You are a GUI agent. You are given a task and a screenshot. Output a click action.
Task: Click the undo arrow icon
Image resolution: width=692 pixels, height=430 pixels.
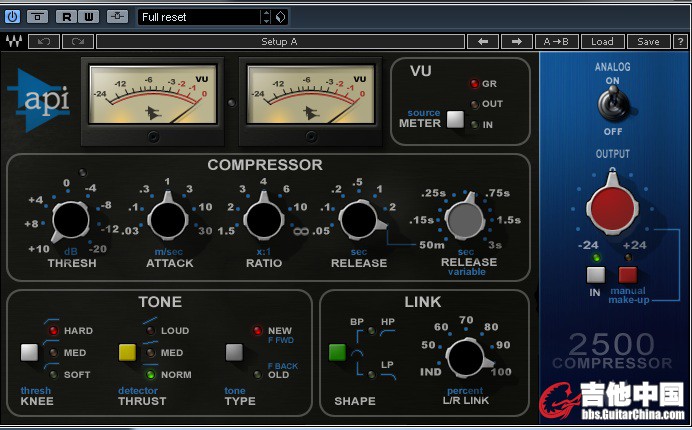pyautogui.click(x=44, y=42)
